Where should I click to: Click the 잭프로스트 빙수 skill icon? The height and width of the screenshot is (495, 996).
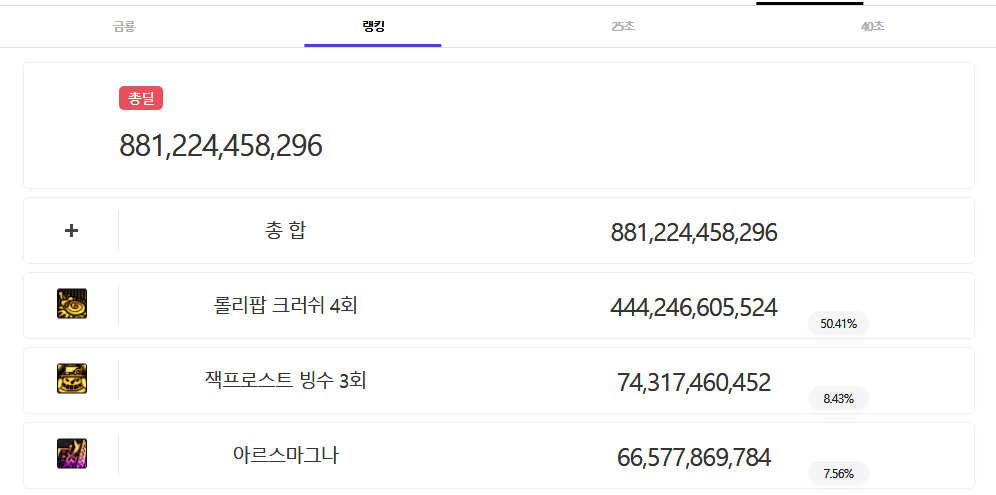72,378
